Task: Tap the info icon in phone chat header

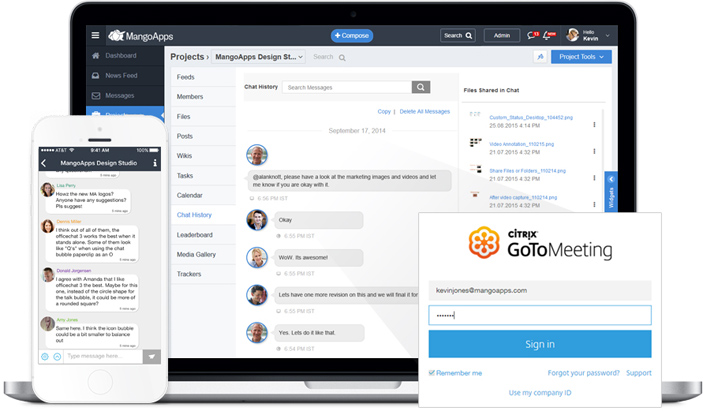Action: point(155,163)
